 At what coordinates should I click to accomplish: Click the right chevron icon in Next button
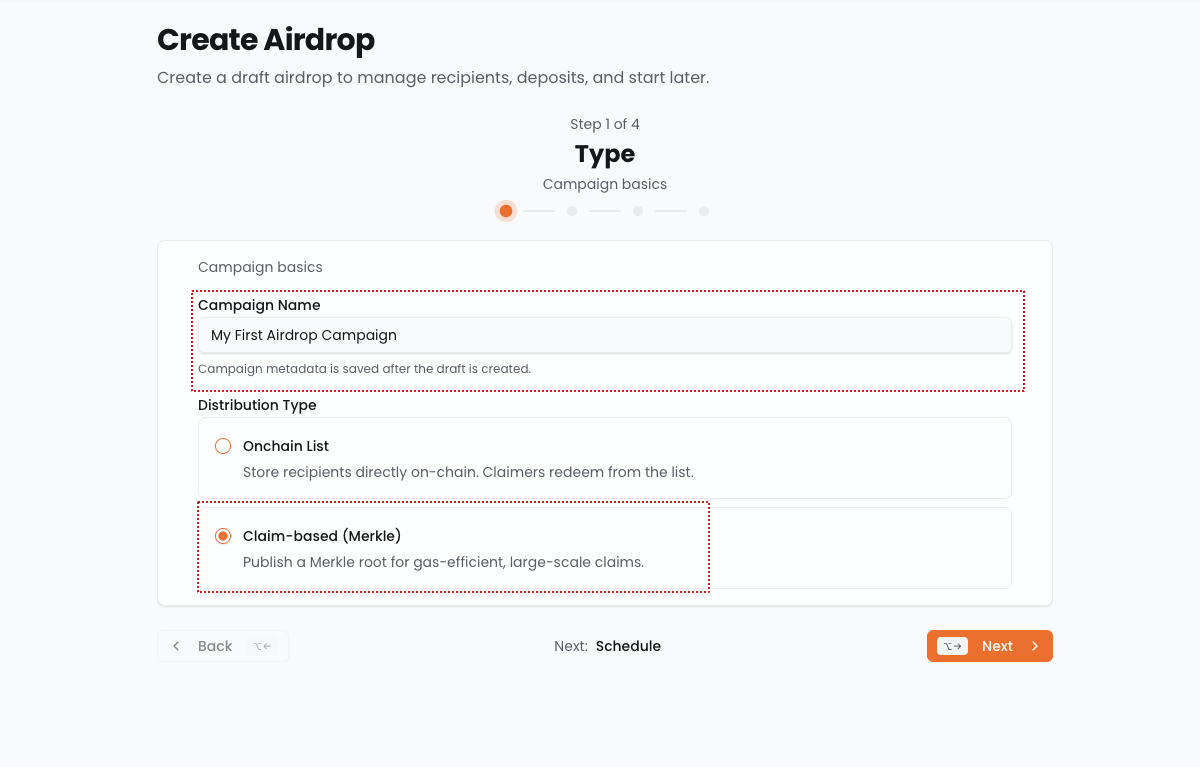(1035, 646)
